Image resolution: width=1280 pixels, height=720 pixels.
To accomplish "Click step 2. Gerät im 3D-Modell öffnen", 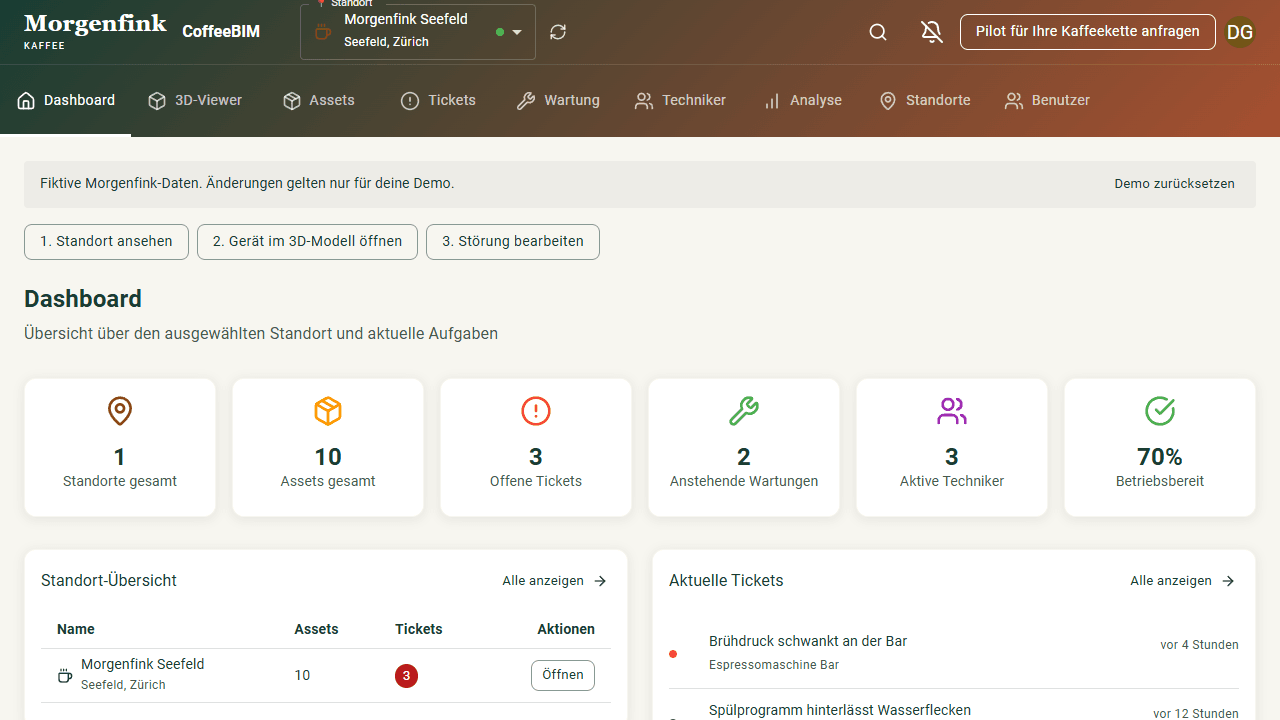I will pyautogui.click(x=307, y=242).
